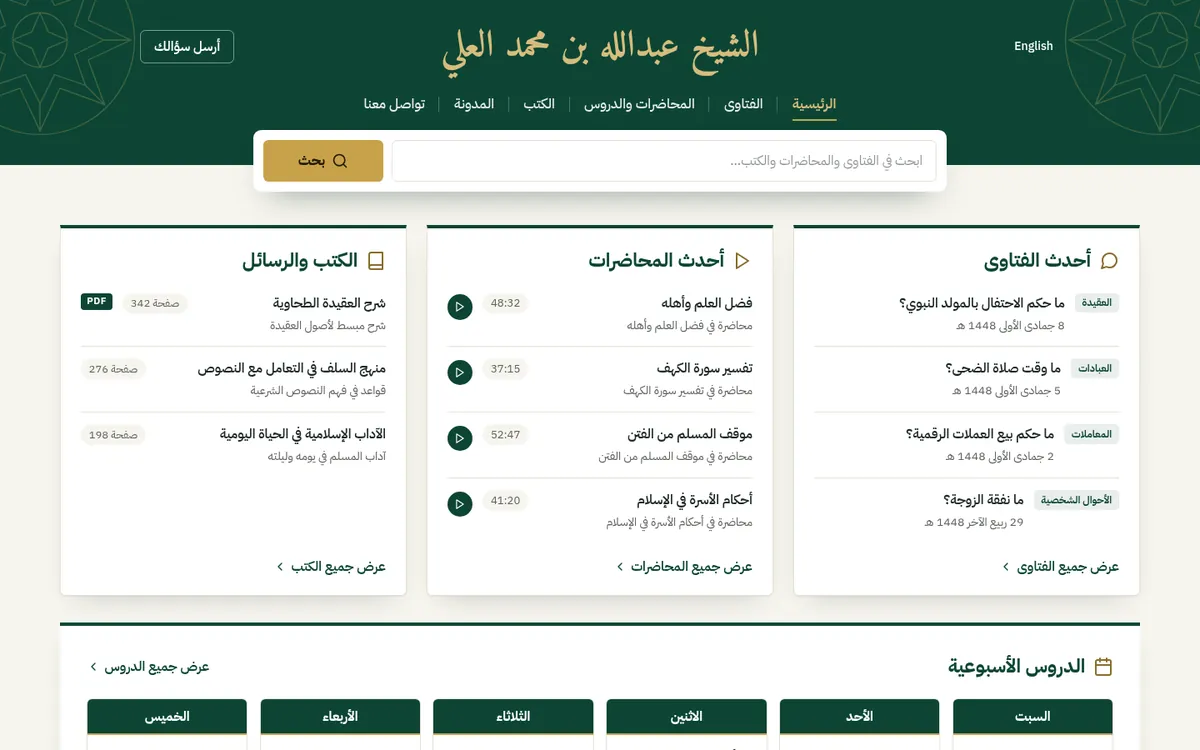Select the السبت day column header

tap(1033, 717)
